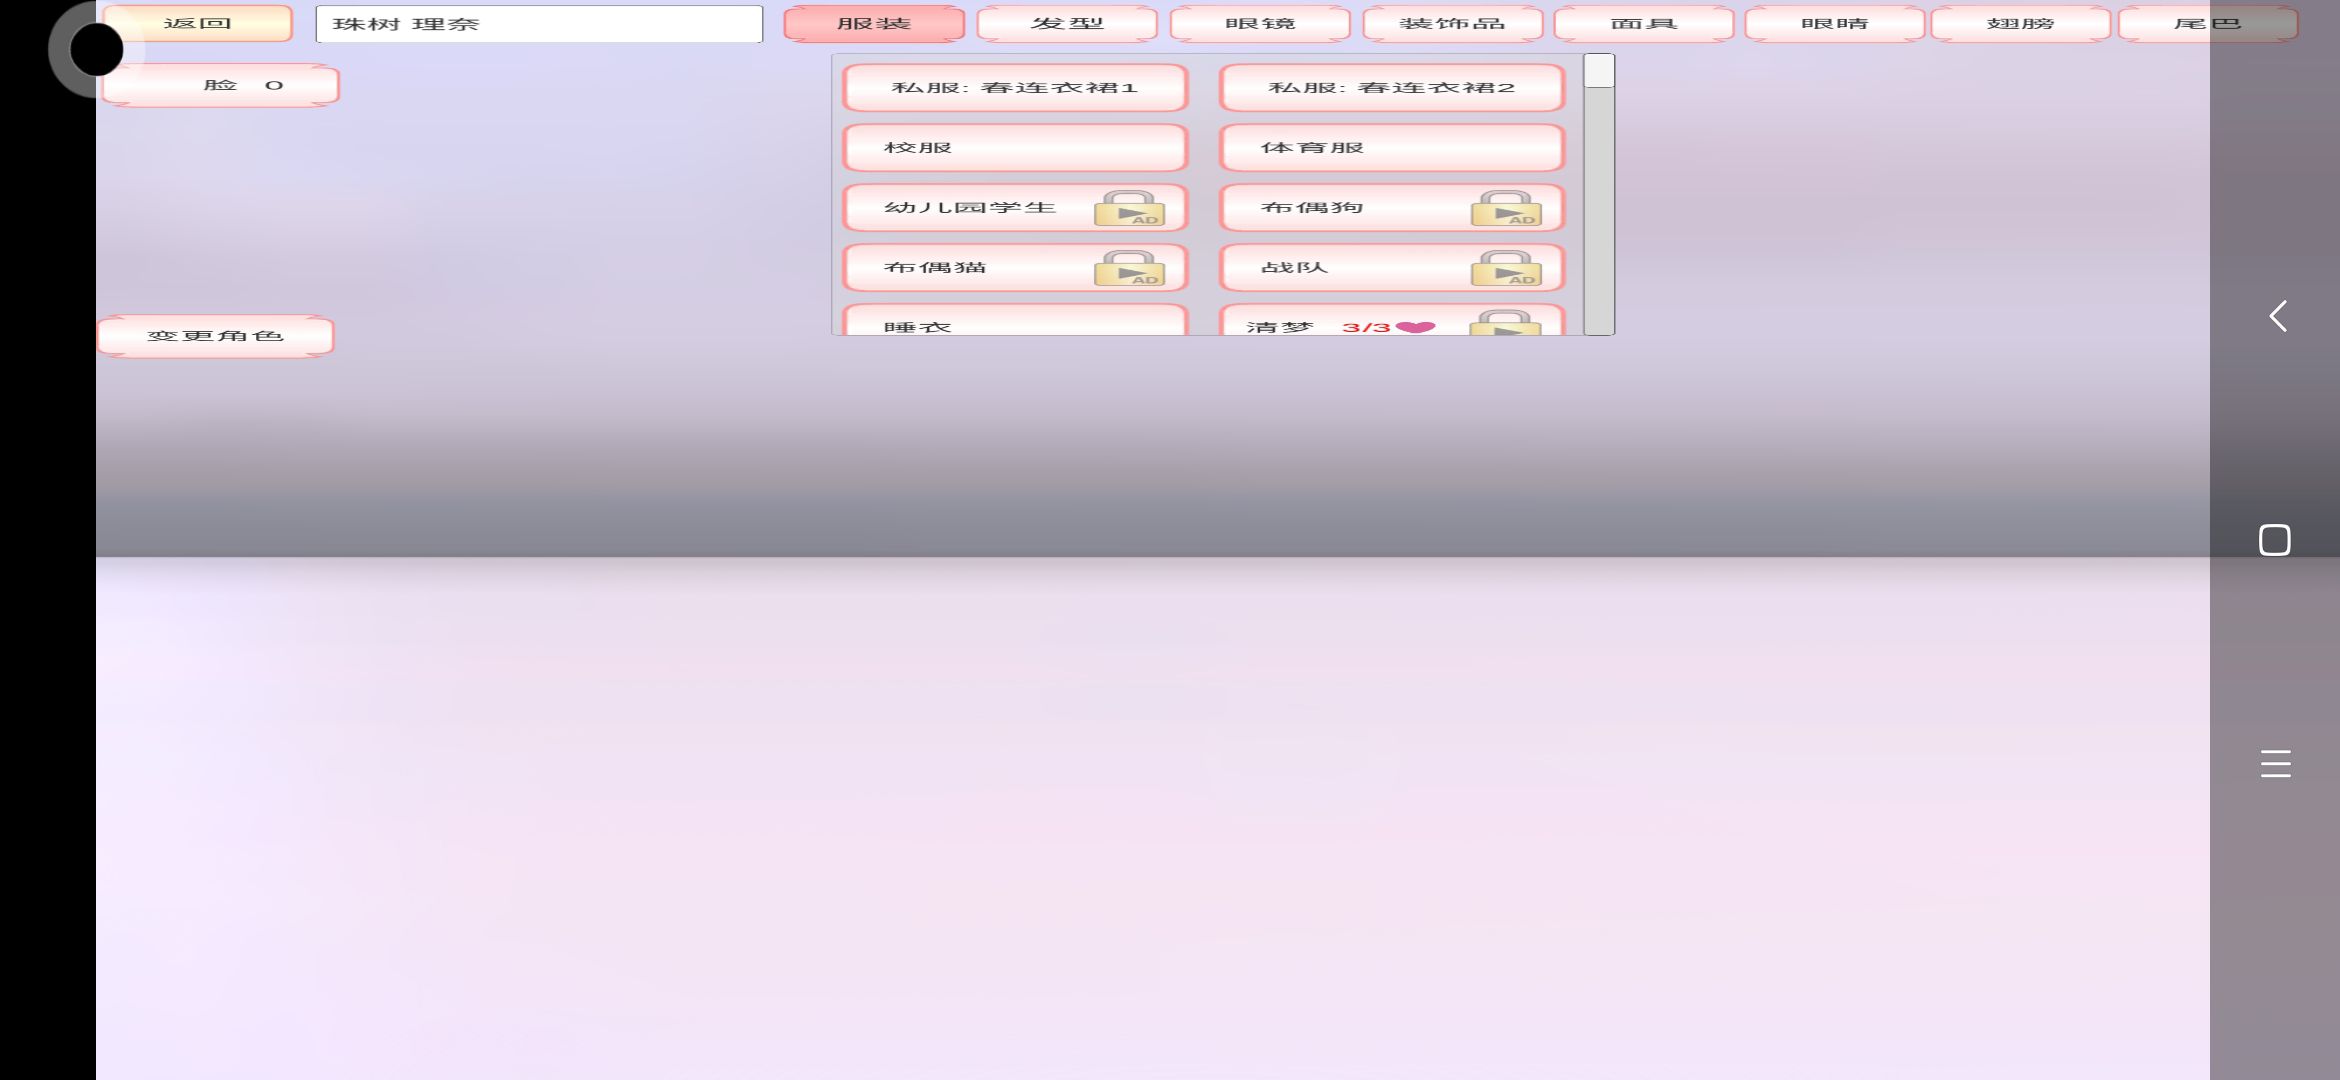This screenshot has width=2340, height=1080.
Task: Select the 装饰品 tab
Action: [x=1452, y=24]
